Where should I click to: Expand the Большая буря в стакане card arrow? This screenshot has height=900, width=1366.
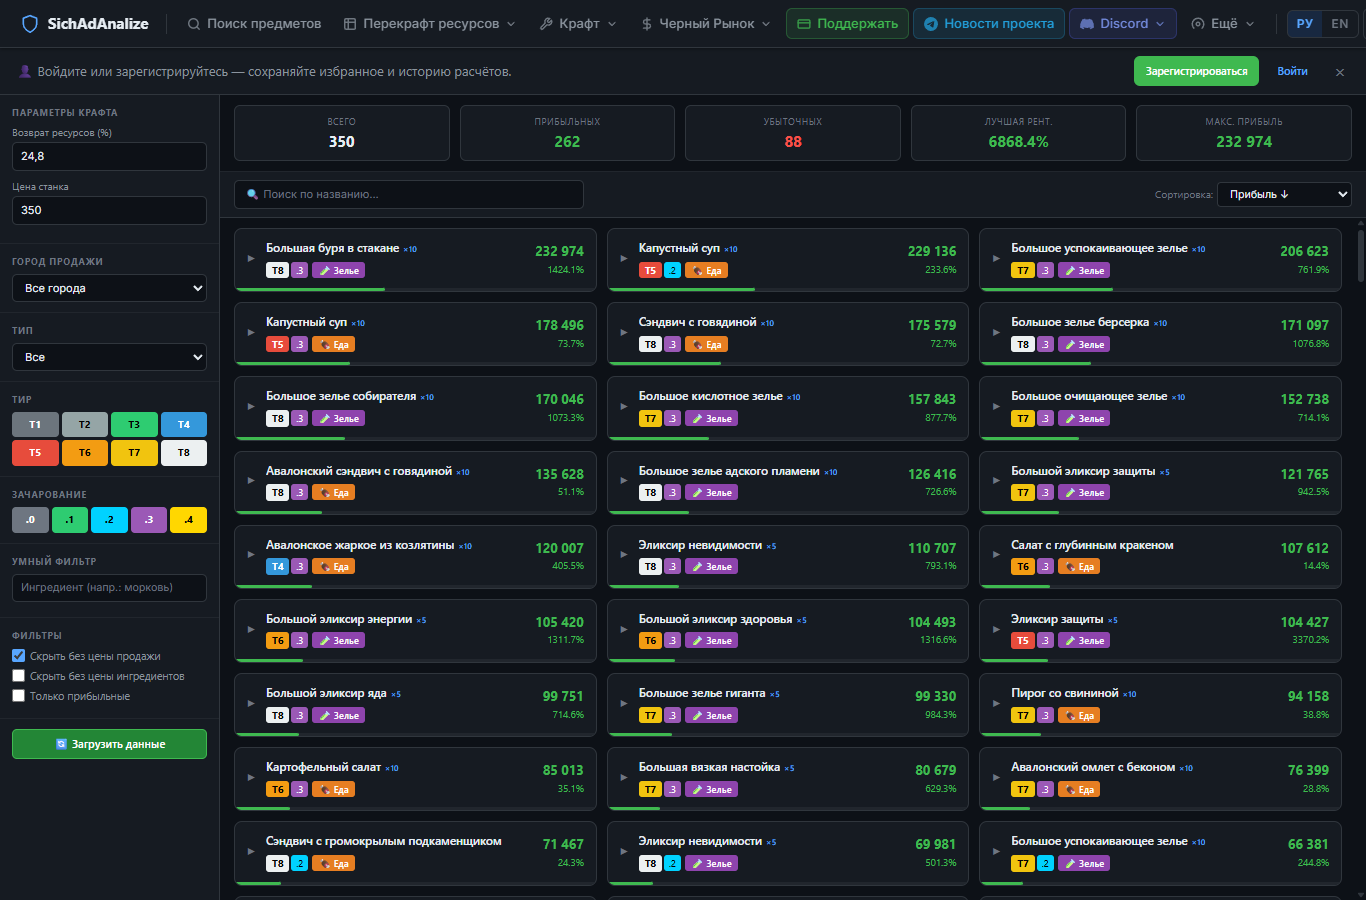coord(251,258)
